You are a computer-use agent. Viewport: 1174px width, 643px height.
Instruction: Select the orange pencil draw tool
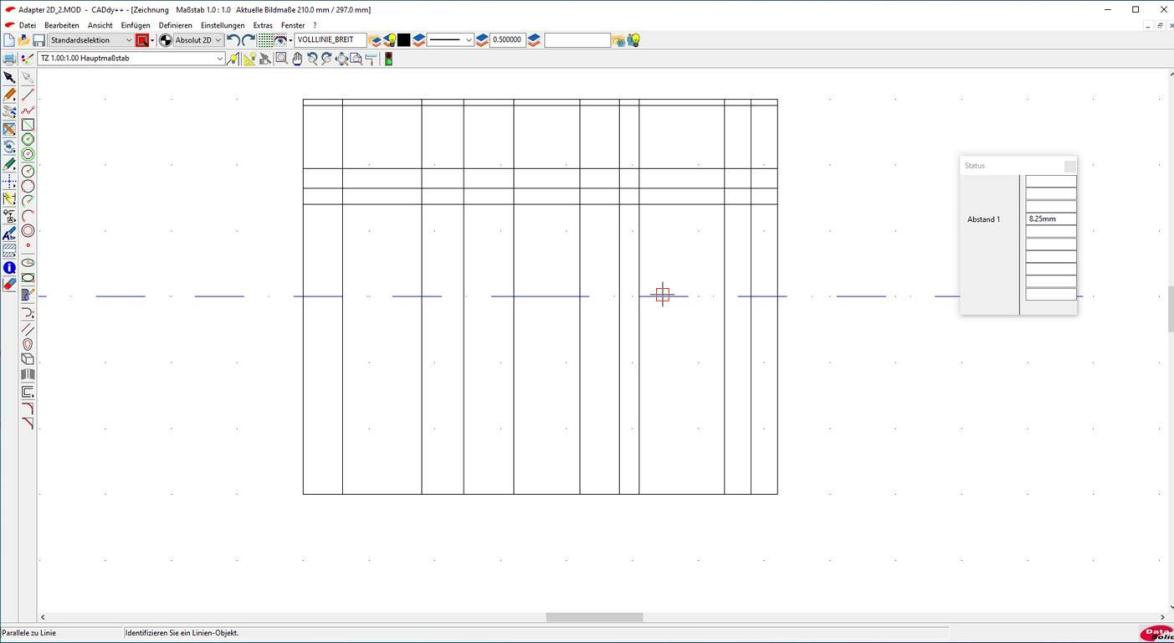[9, 95]
